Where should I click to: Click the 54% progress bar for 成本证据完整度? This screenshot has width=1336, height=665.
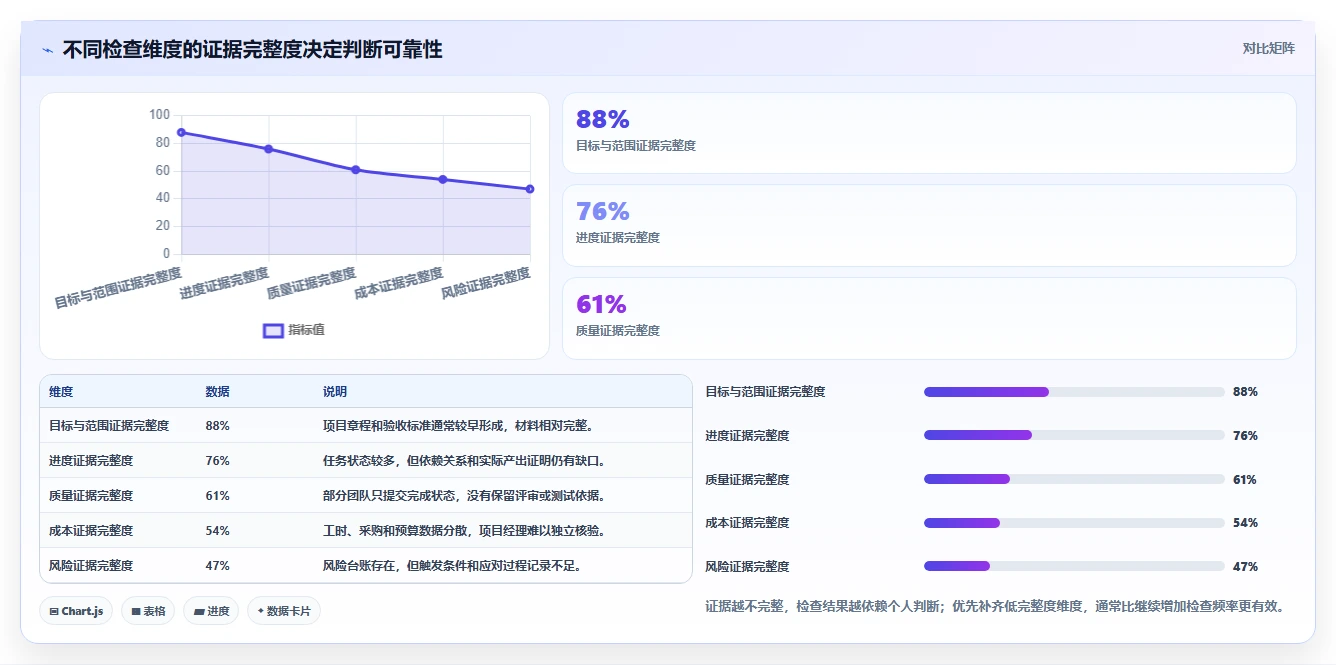click(x=1074, y=523)
